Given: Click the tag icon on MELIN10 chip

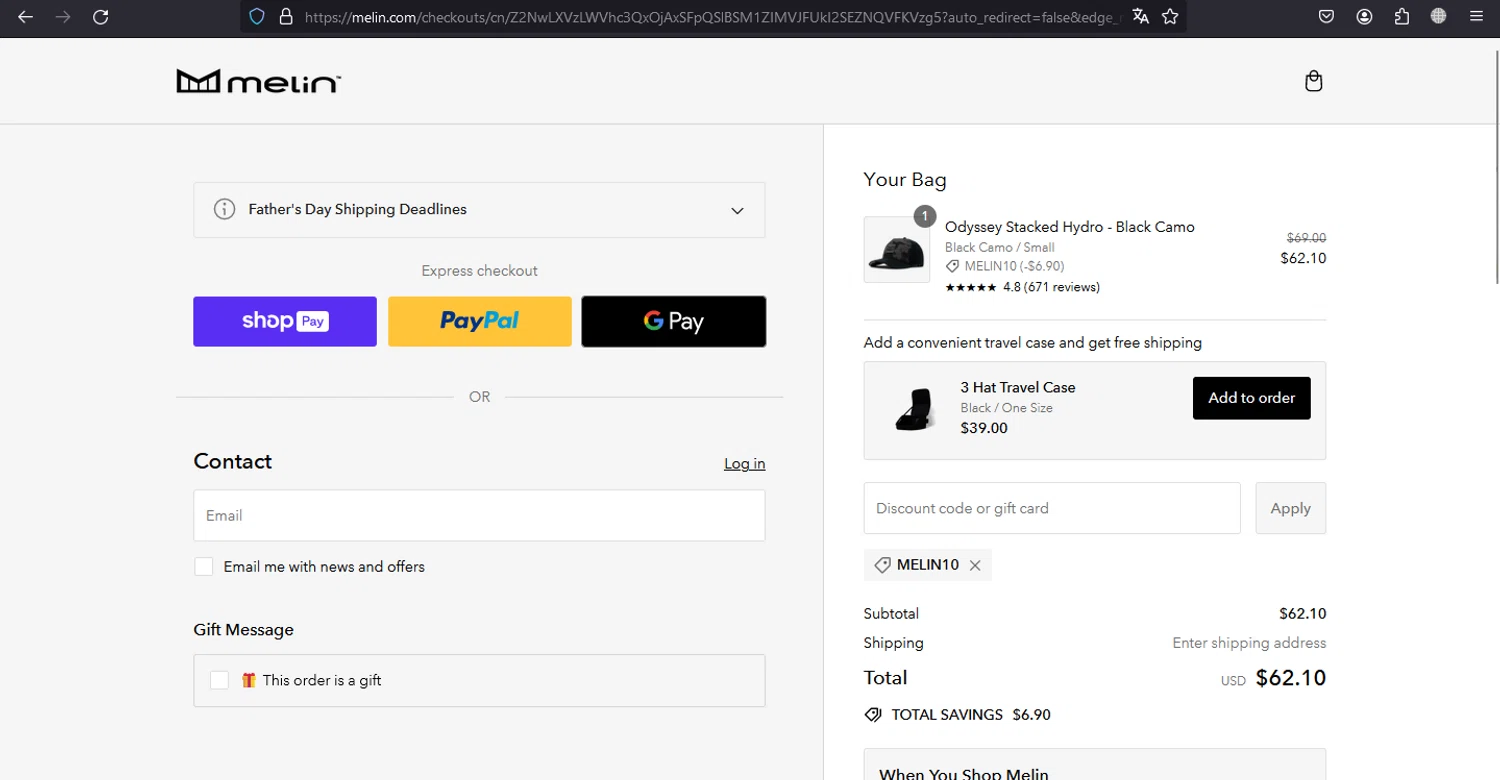Looking at the screenshot, I should (x=882, y=565).
